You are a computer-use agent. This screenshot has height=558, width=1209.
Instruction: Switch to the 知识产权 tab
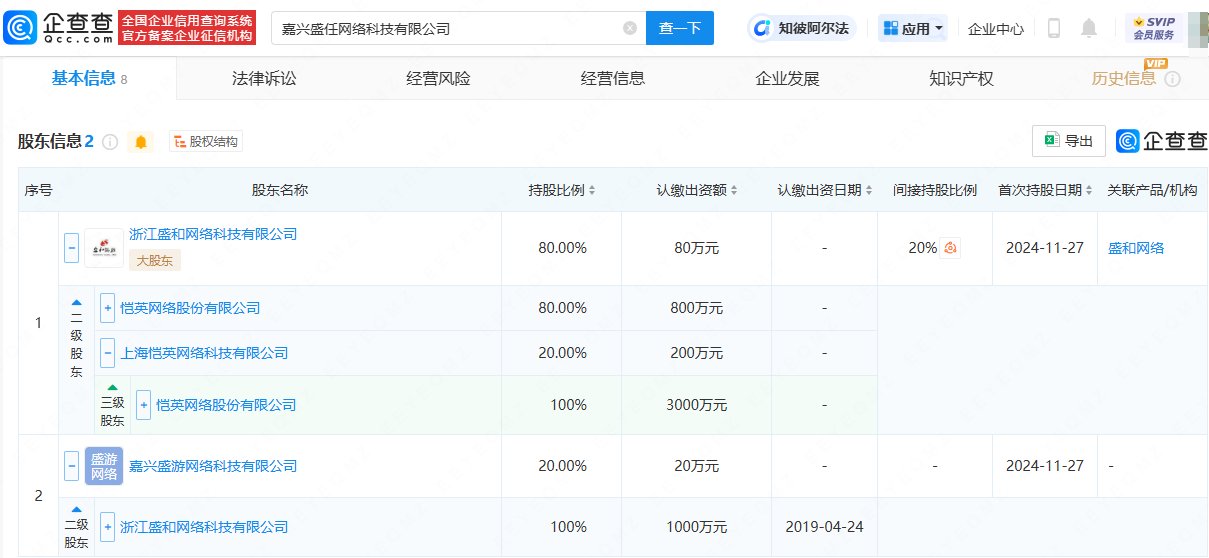click(x=961, y=79)
